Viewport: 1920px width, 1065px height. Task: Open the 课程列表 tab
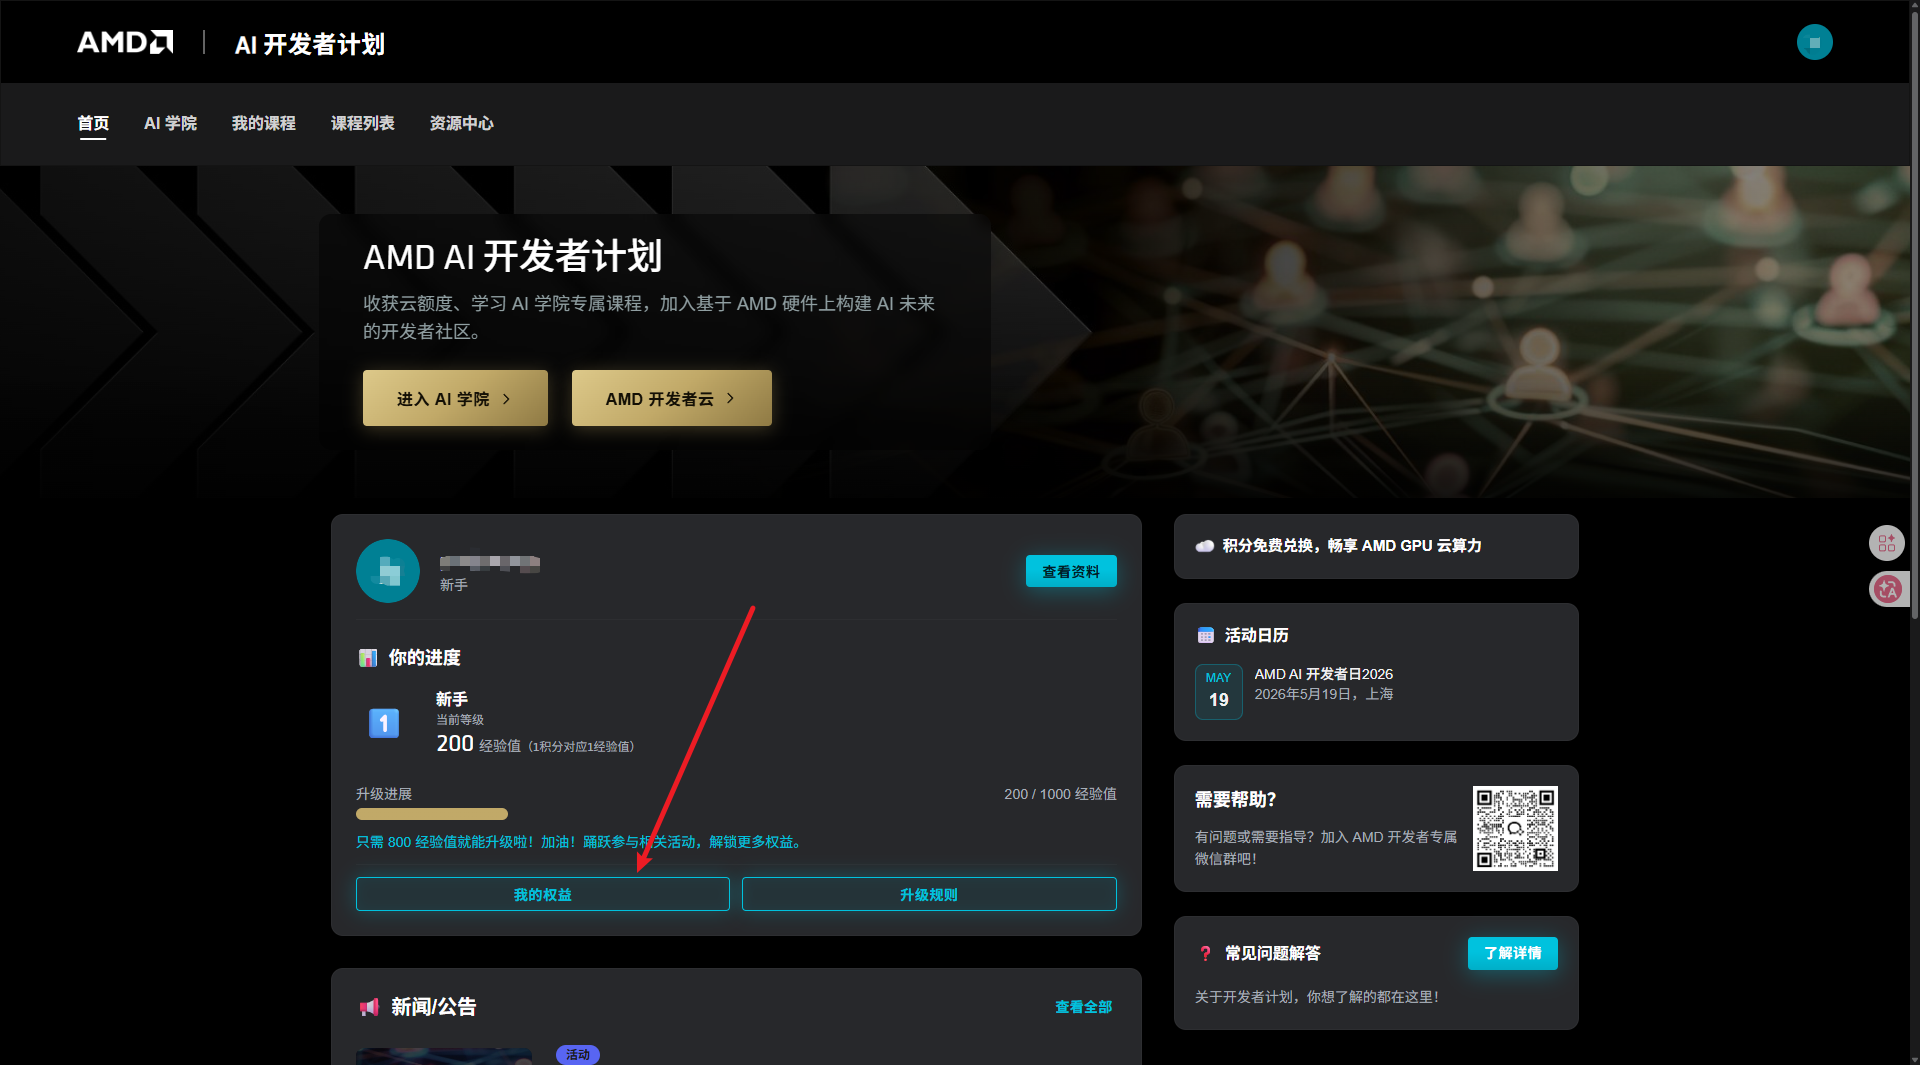click(363, 123)
